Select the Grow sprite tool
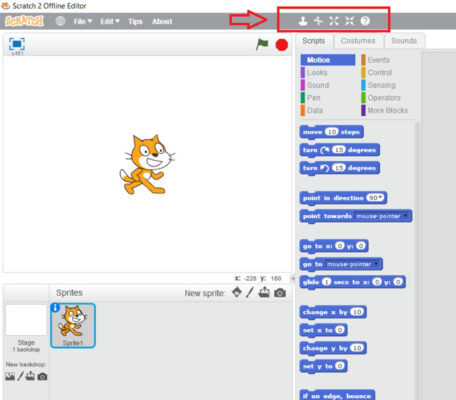The image size is (456, 400). 334,21
